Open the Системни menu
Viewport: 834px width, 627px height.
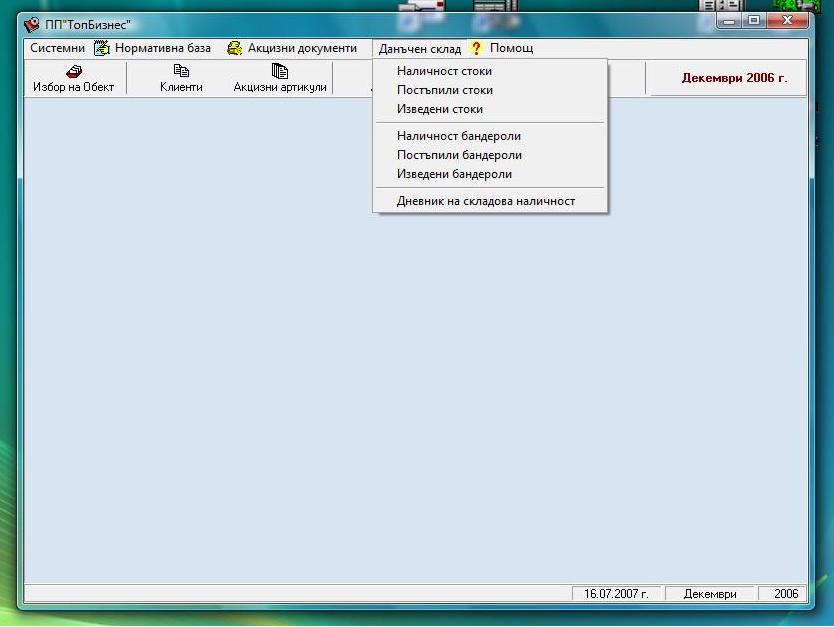point(57,48)
